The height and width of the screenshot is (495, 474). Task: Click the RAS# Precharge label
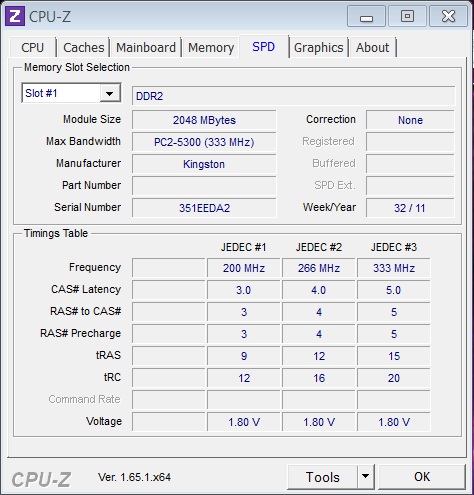click(81, 333)
